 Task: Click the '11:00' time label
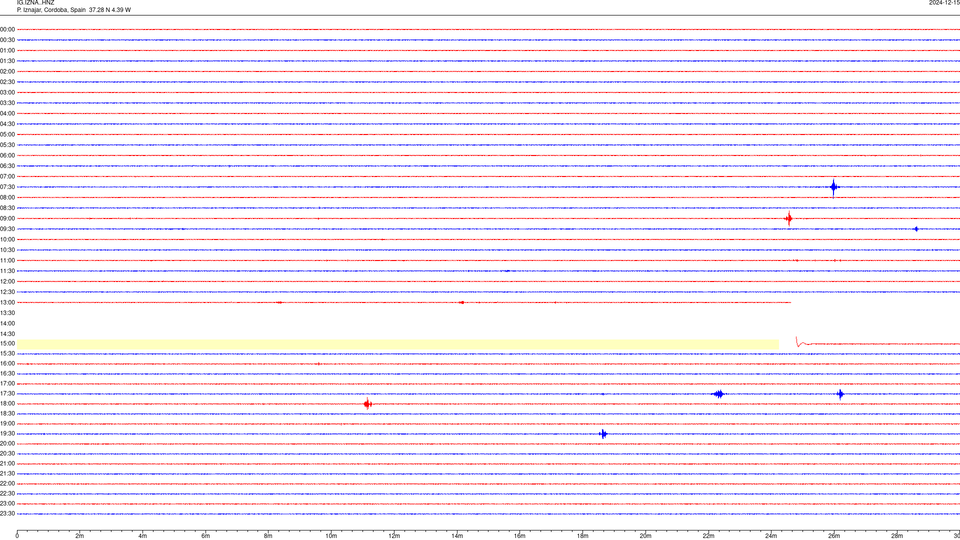tap(7, 261)
